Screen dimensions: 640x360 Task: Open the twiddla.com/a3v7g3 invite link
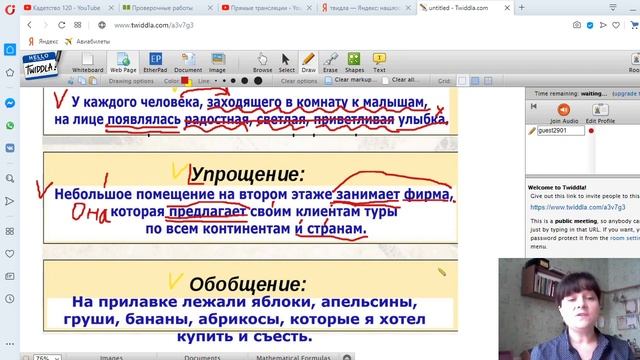(x=578, y=207)
